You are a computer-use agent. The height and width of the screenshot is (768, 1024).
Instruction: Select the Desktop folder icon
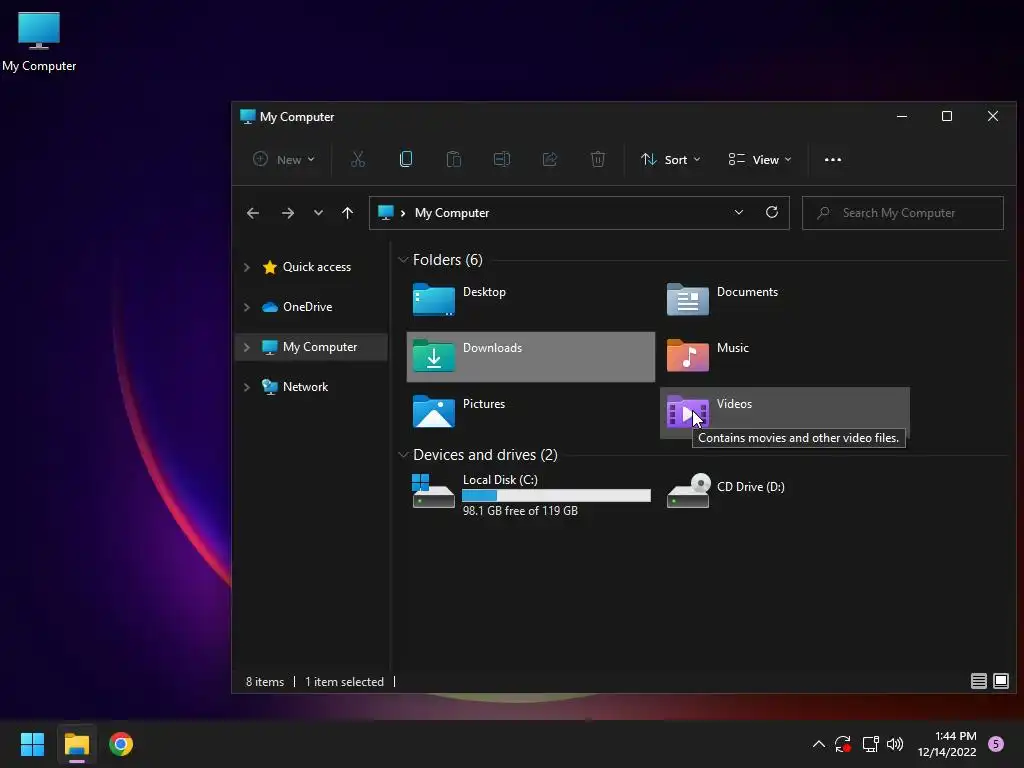pyautogui.click(x=434, y=300)
